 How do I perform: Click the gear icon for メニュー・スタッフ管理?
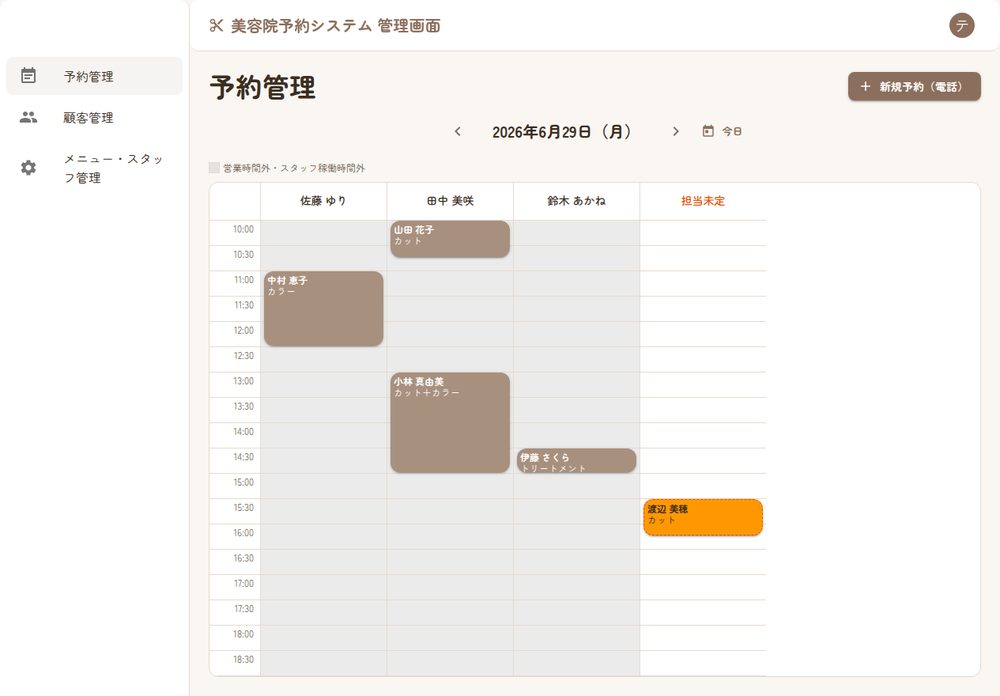(x=28, y=168)
